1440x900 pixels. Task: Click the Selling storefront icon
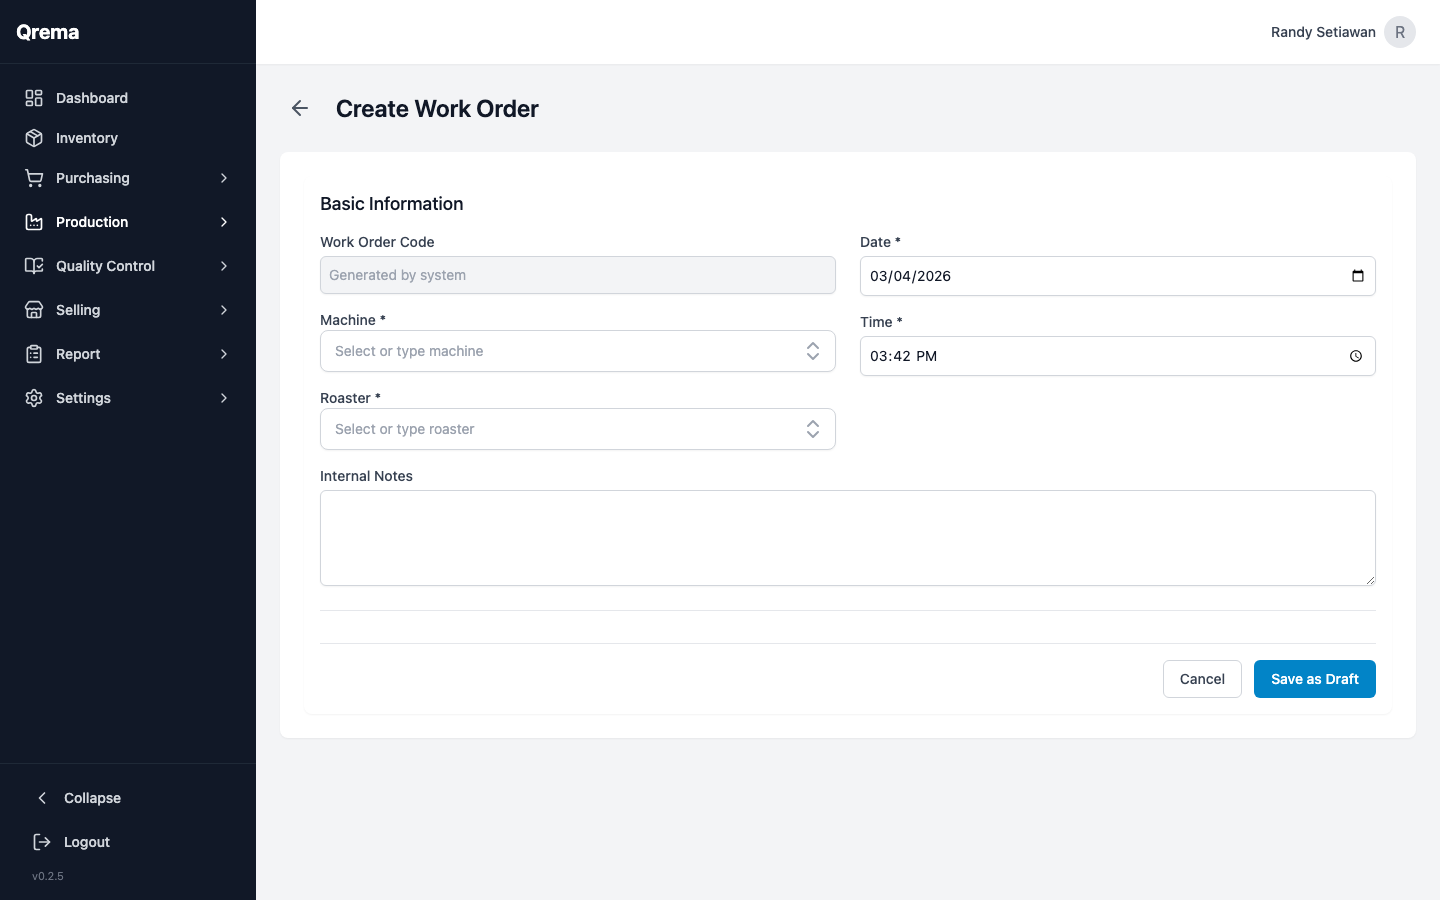33,310
